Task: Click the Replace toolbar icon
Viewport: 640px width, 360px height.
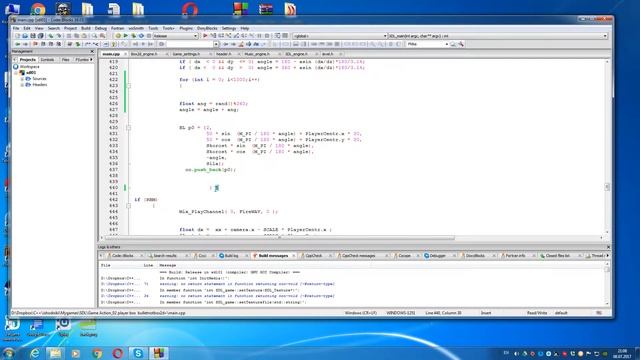Action: [x=102, y=36]
